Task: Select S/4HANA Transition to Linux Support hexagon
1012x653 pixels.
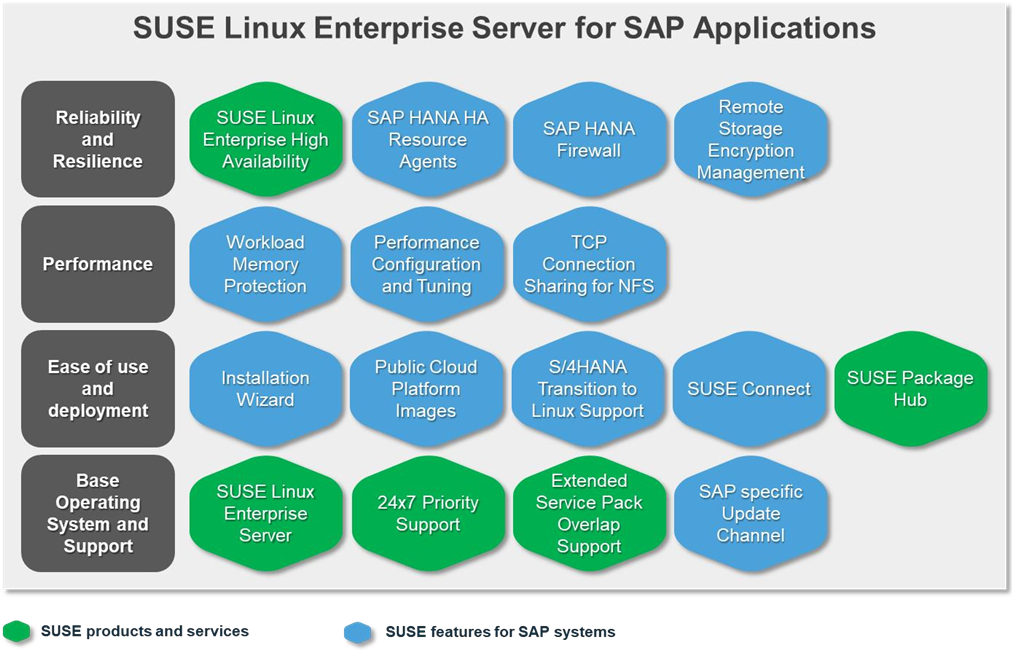Action: (587, 388)
